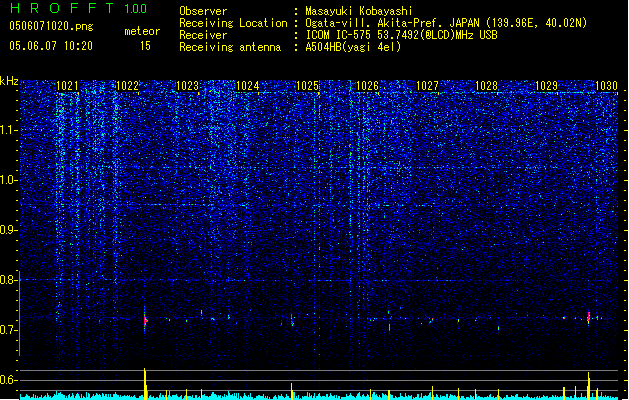Screen dimensions: 629x400
Task: Click the meteor echo near 1025
Action: pyautogui.click(x=292, y=320)
